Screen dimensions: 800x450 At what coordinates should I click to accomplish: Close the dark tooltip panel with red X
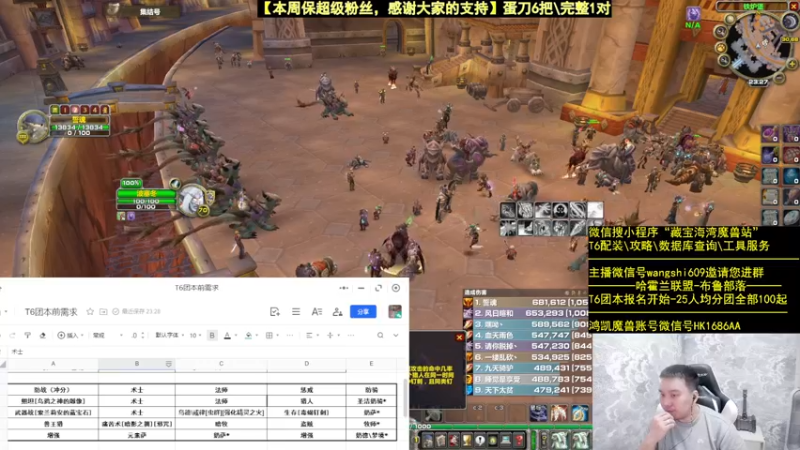coord(459,337)
